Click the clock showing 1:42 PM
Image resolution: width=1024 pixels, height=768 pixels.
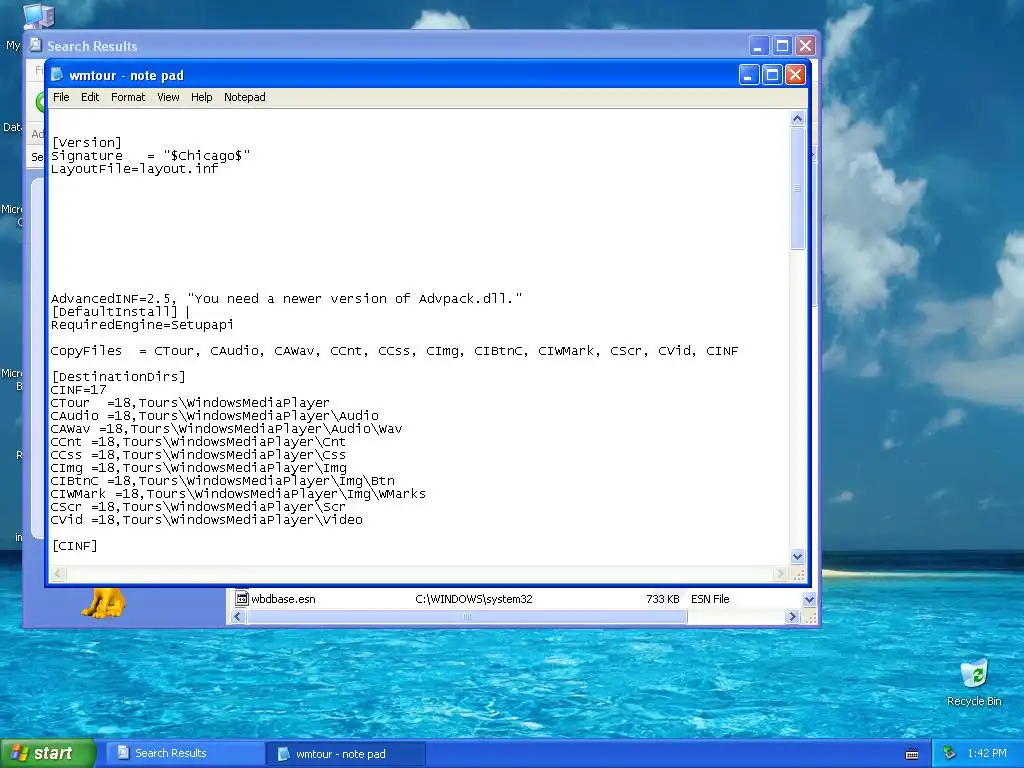click(x=987, y=753)
